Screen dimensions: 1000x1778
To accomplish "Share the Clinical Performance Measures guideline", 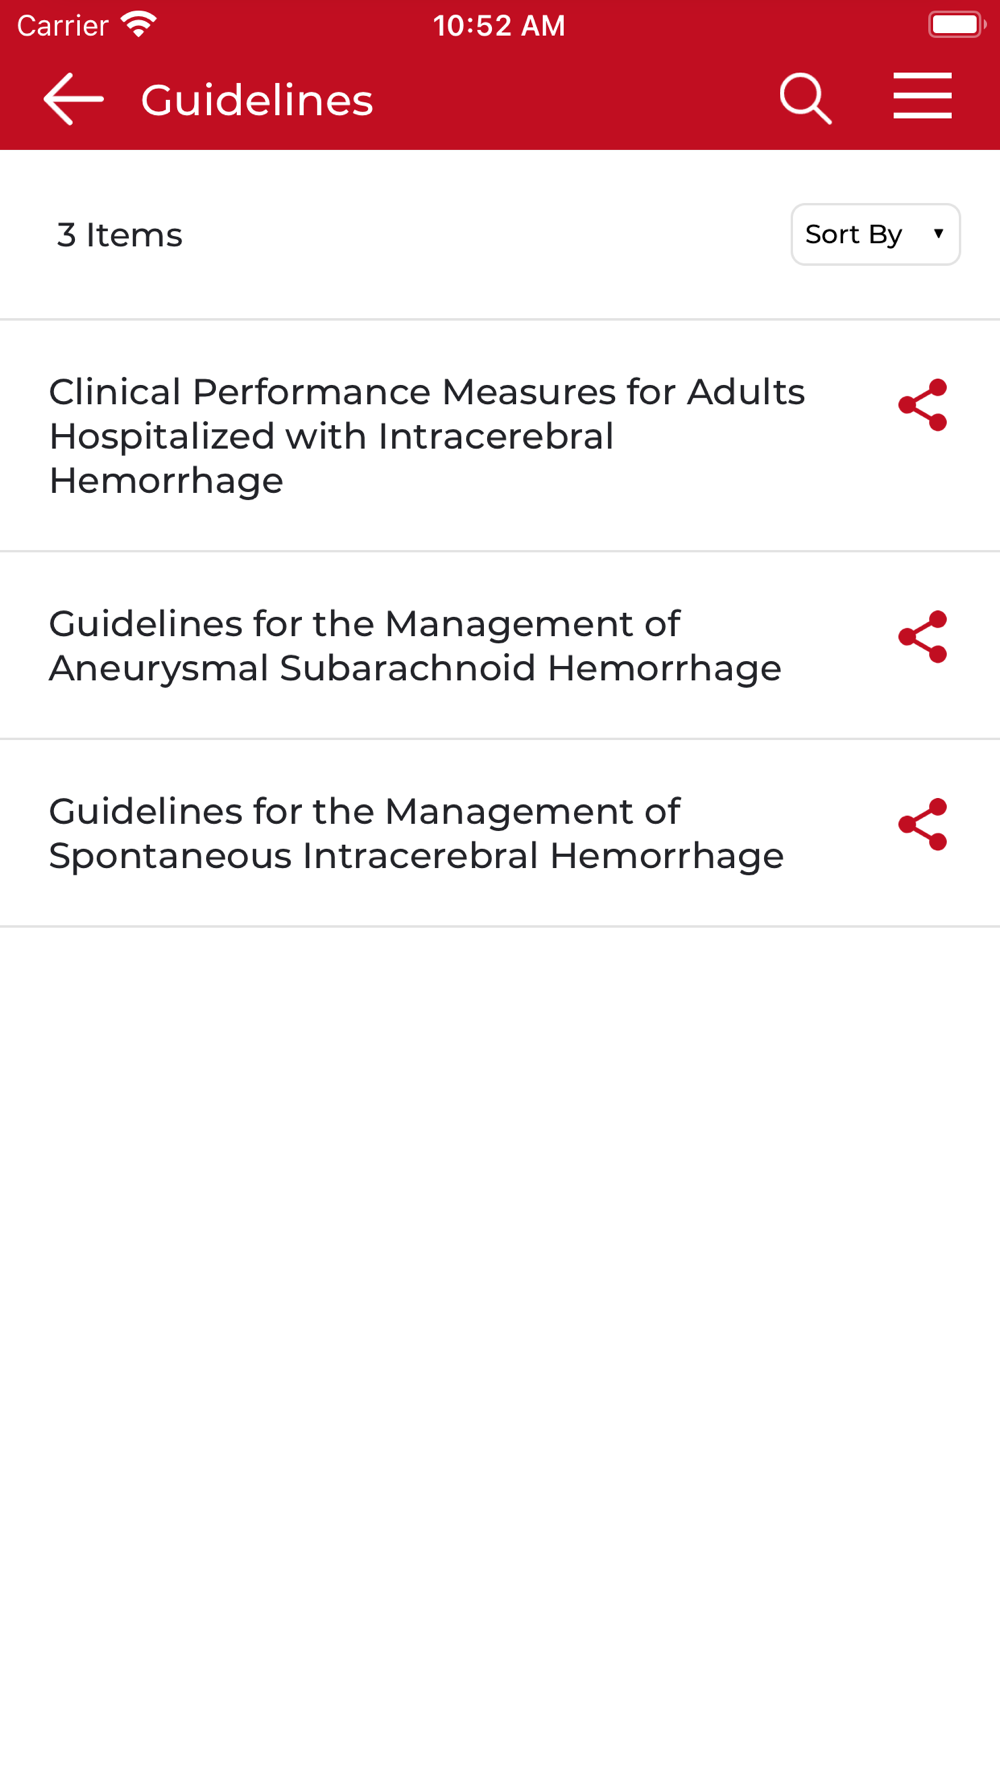I will (922, 405).
